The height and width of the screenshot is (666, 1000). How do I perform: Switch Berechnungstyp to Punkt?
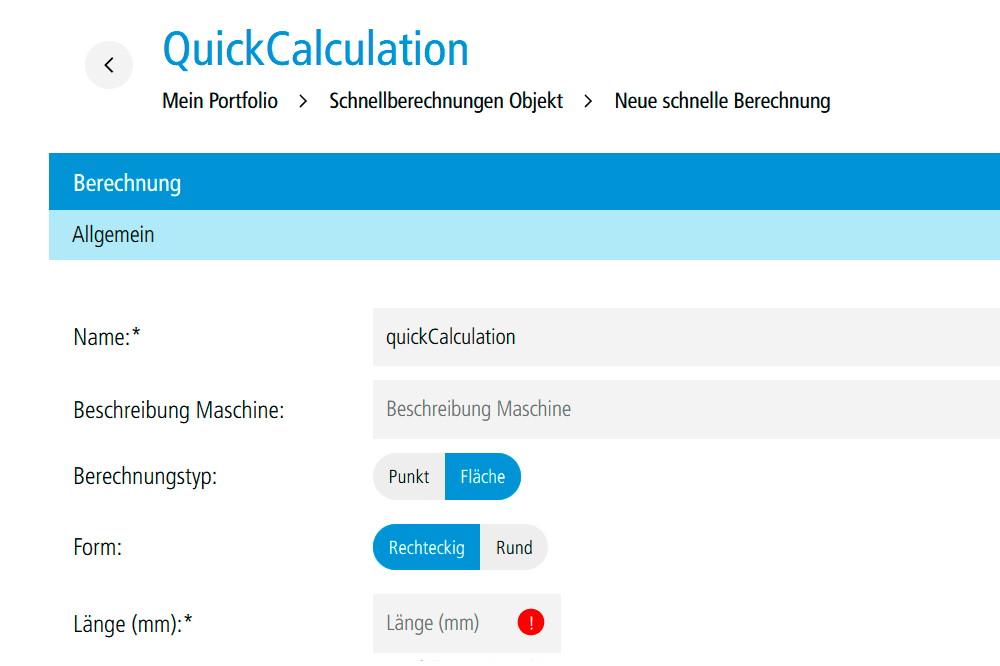(409, 477)
